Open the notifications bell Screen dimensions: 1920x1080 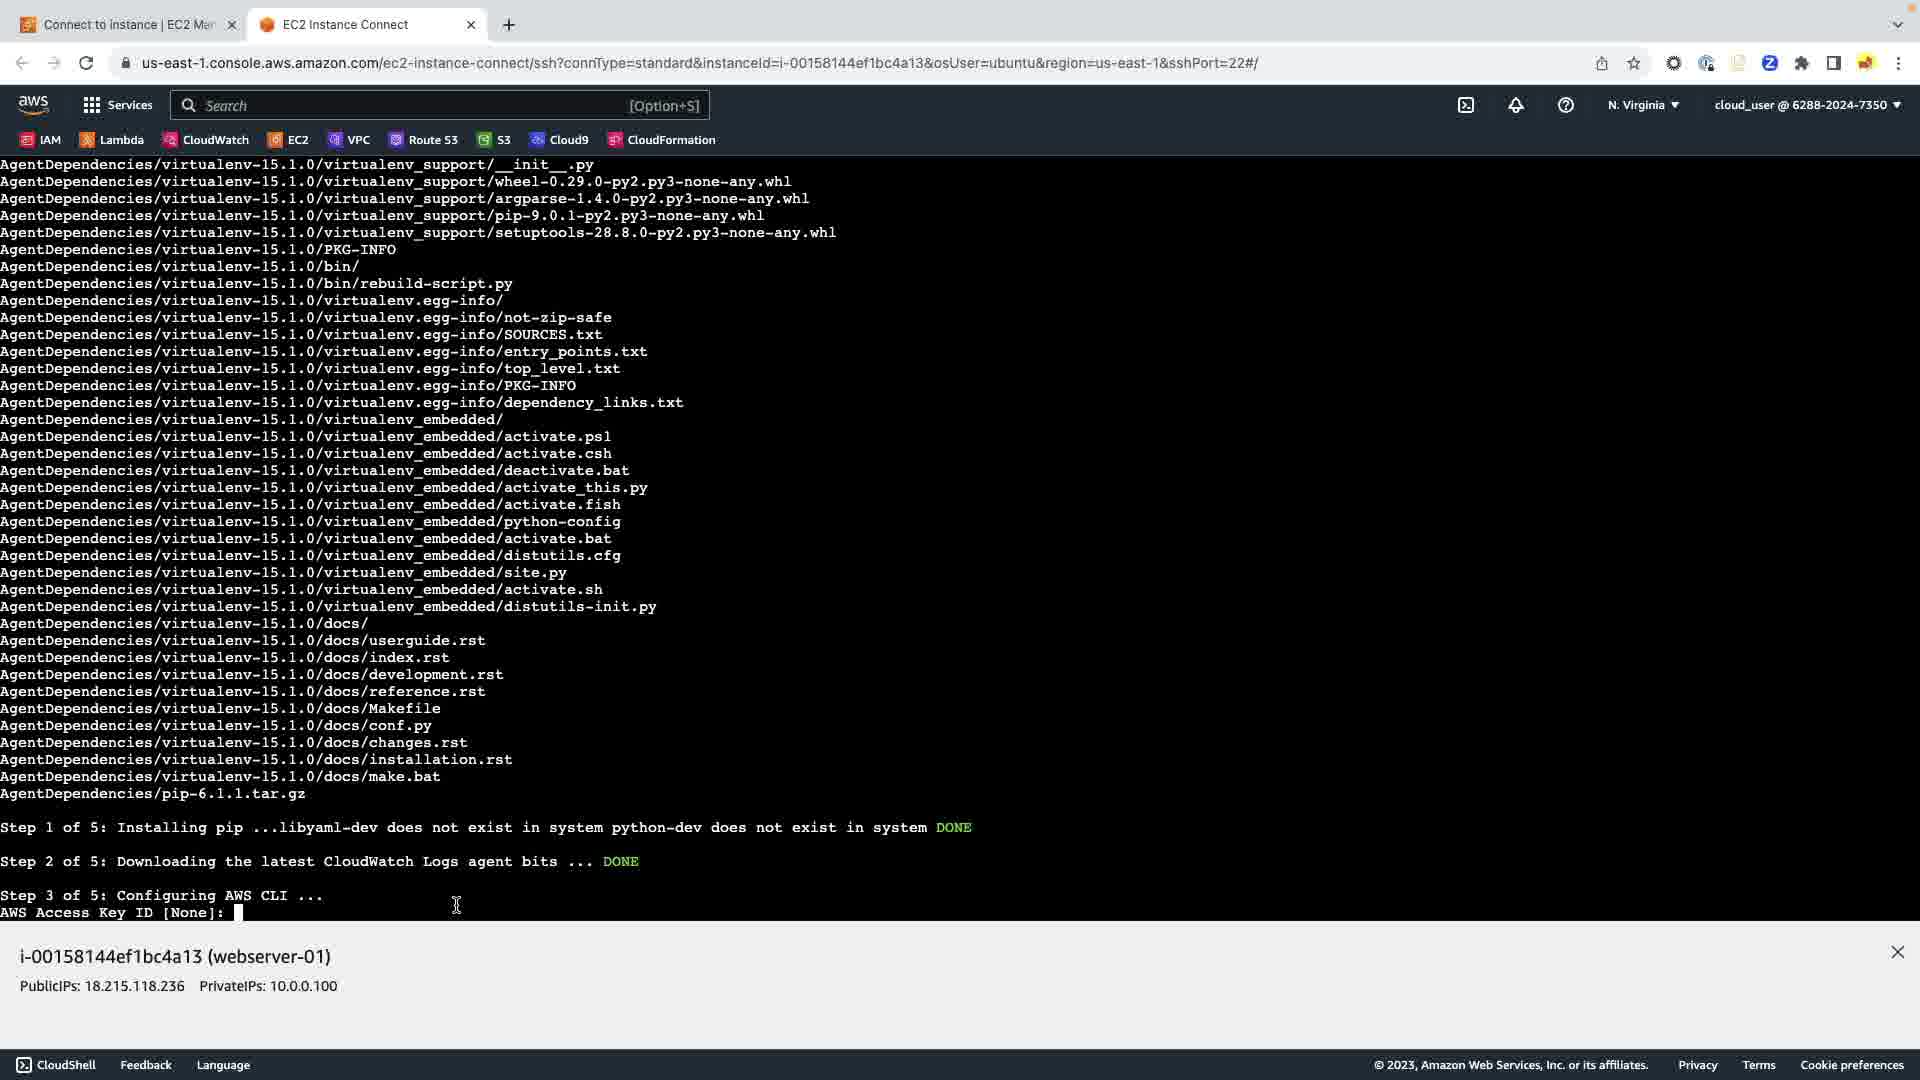click(1516, 105)
